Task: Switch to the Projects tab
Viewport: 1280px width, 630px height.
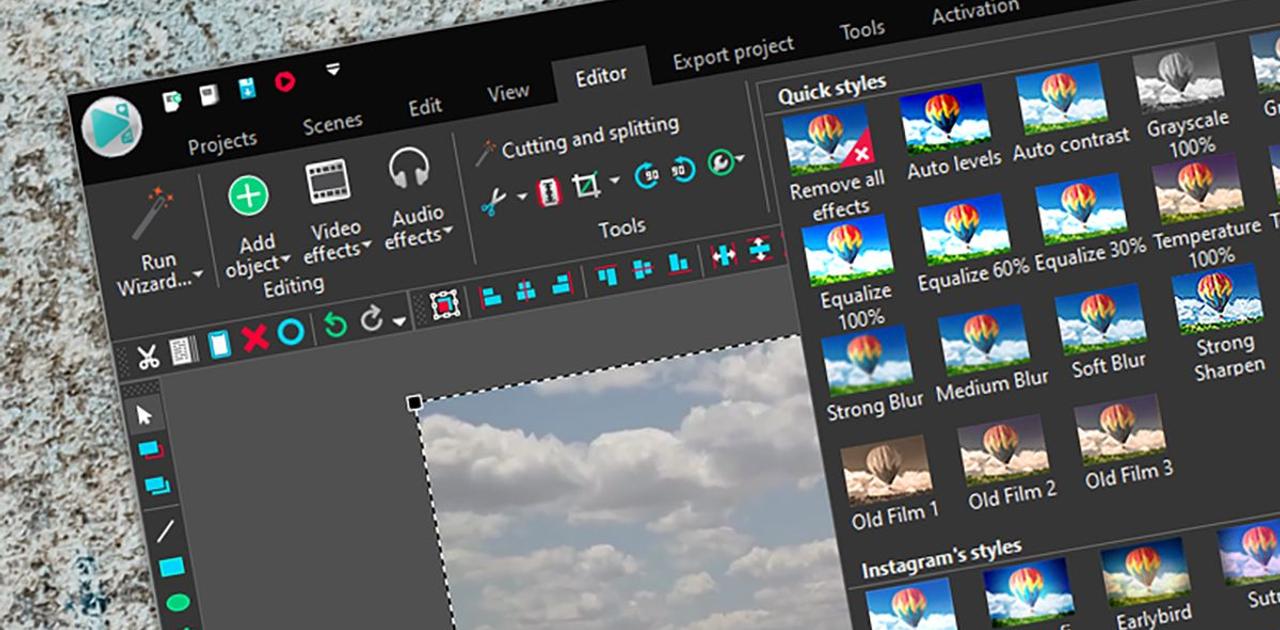Action: click(x=222, y=141)
